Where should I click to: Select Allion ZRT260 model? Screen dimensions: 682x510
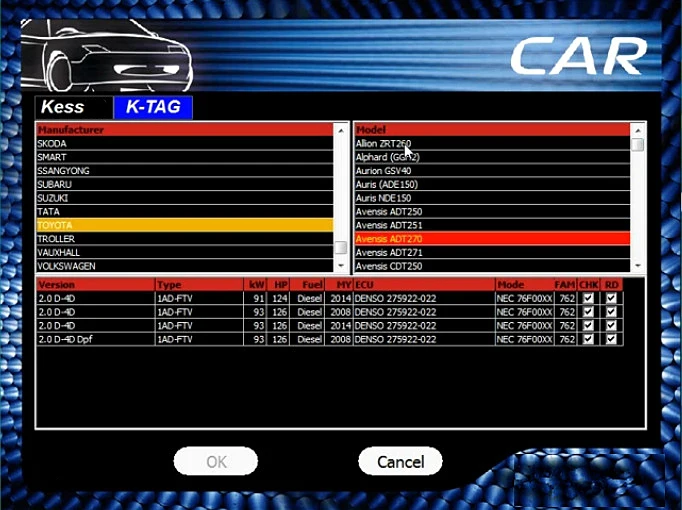tap(492, 143)
